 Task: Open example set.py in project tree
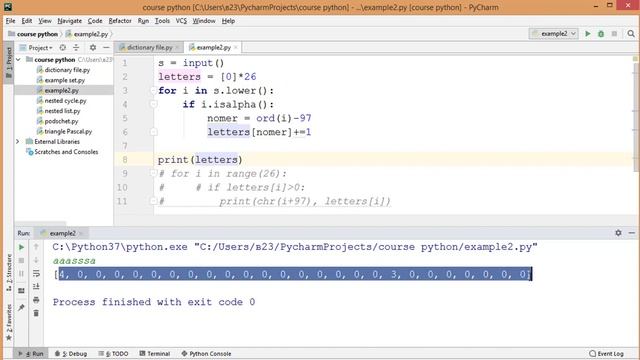pos(65,80)
